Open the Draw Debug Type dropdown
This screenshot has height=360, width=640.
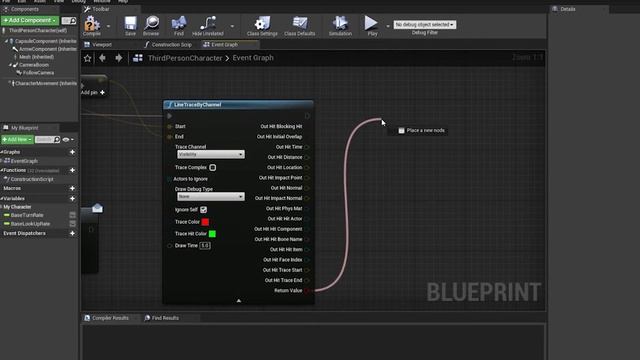click(211, 197)
